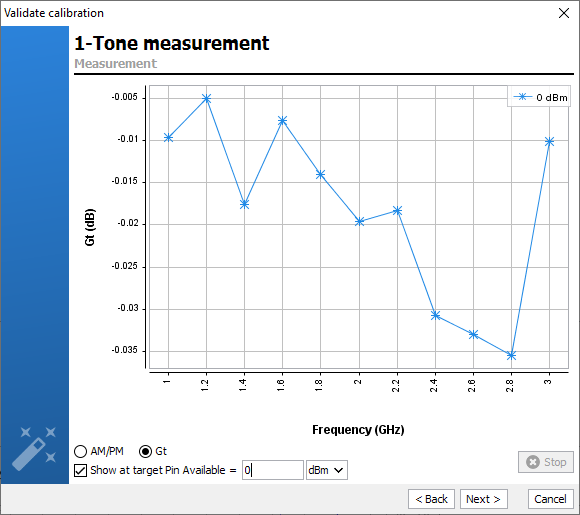Select the AM/PM radio button
Image resolution: width=580 pixels, height=515 pixels.
[80, 451]
